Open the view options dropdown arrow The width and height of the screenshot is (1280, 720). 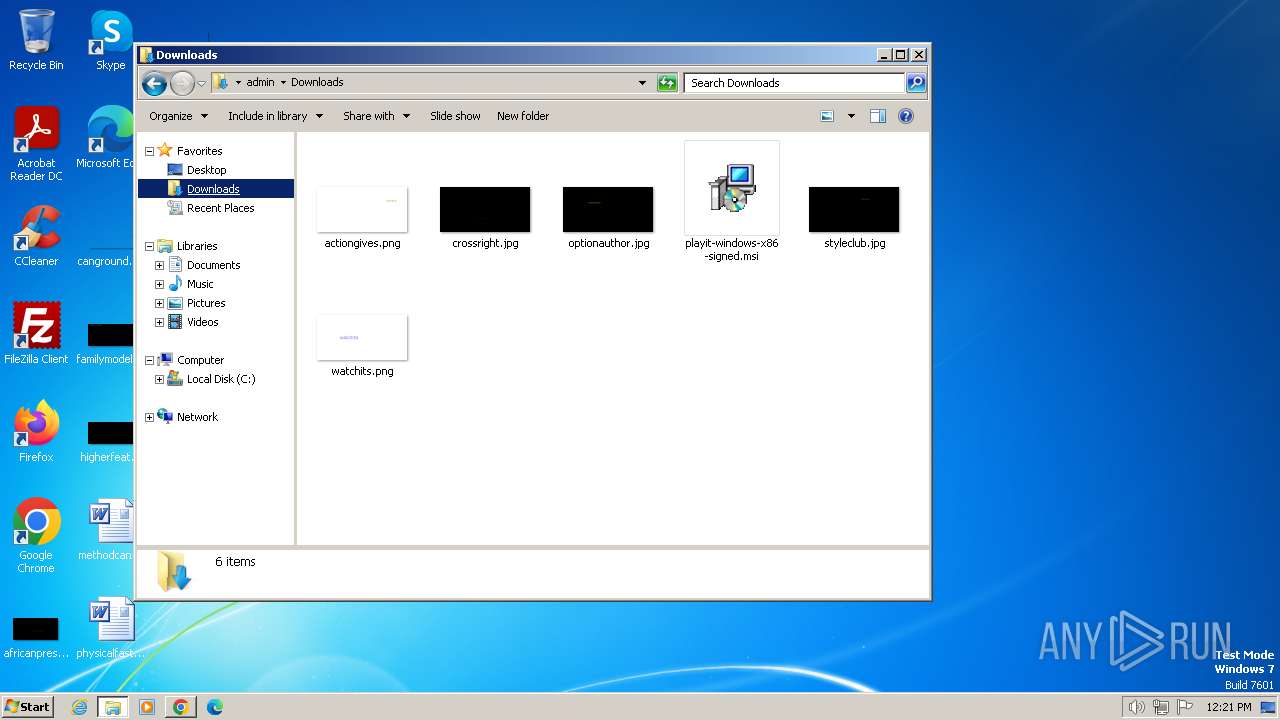coord(851,116)
